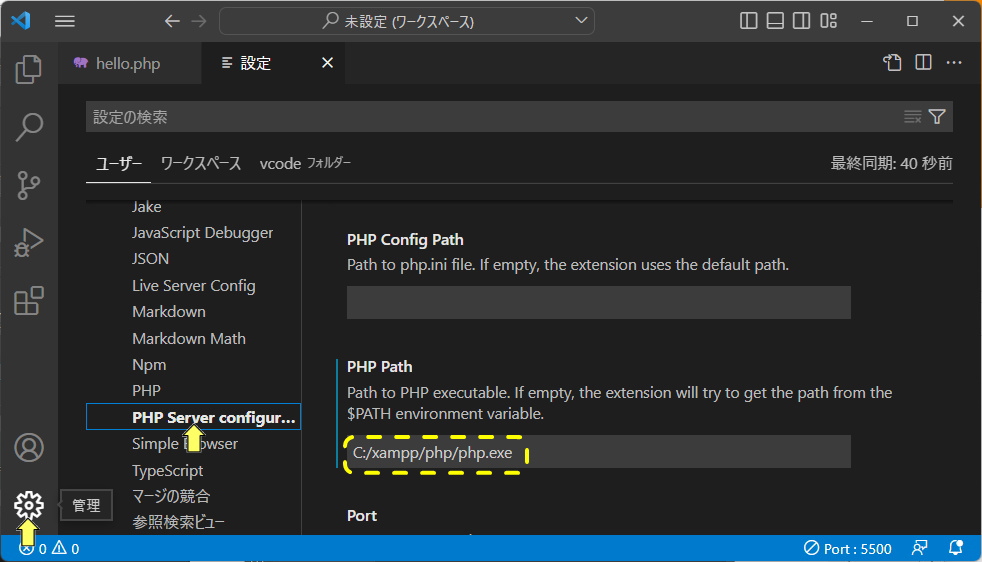Open the Accounts menu icon
The height and width of the screenshot is (562, 982).
pos(29,447)
